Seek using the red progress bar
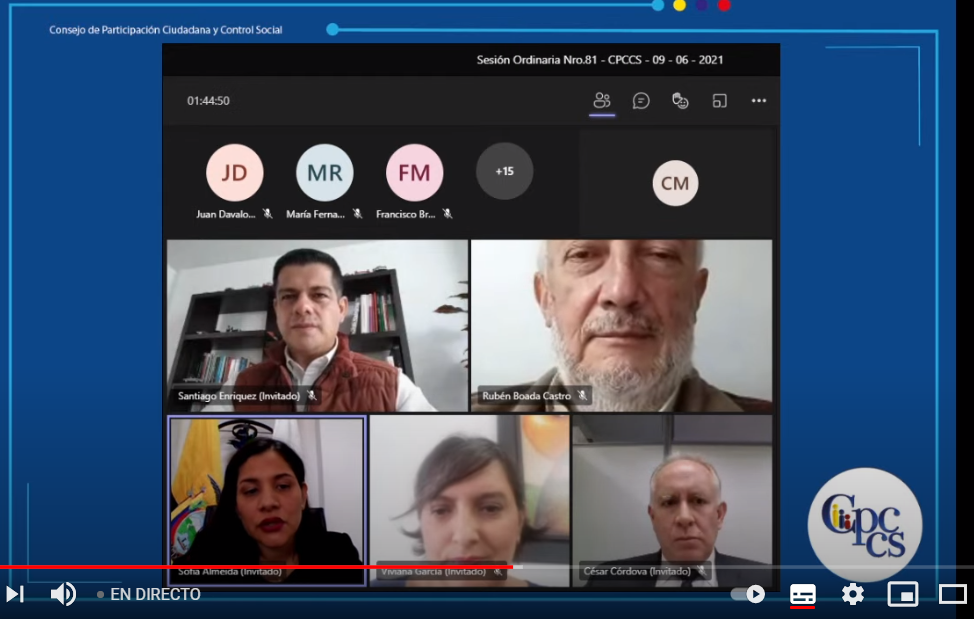Viewport: 974px width, 619px height. coord(257,567)
